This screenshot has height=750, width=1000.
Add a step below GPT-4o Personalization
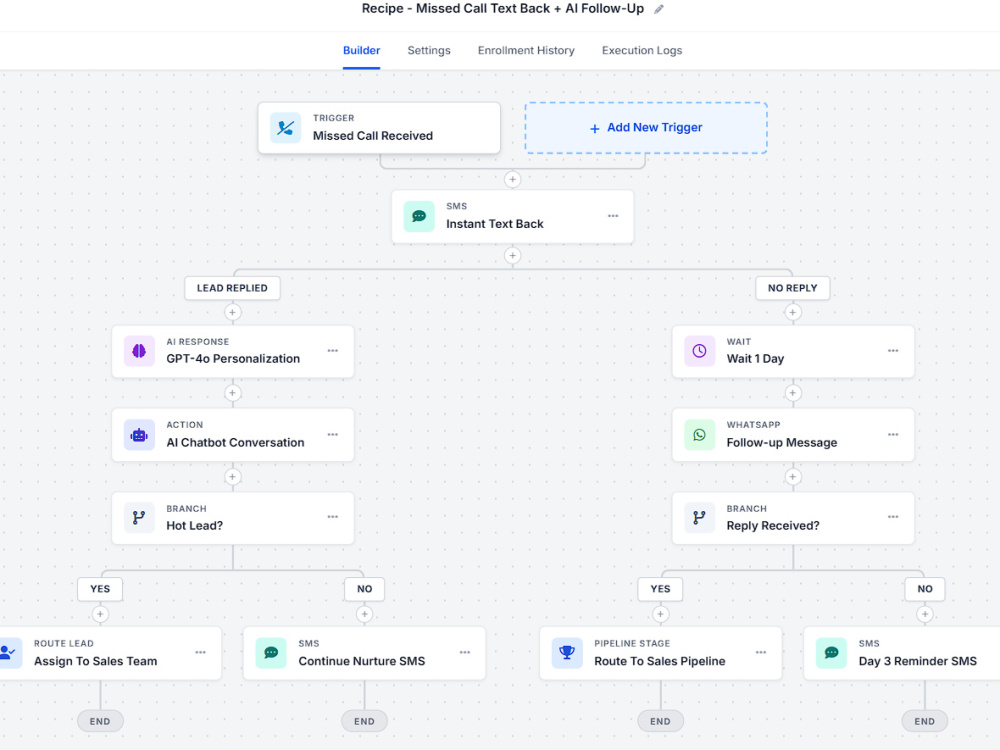coord(232,393)
